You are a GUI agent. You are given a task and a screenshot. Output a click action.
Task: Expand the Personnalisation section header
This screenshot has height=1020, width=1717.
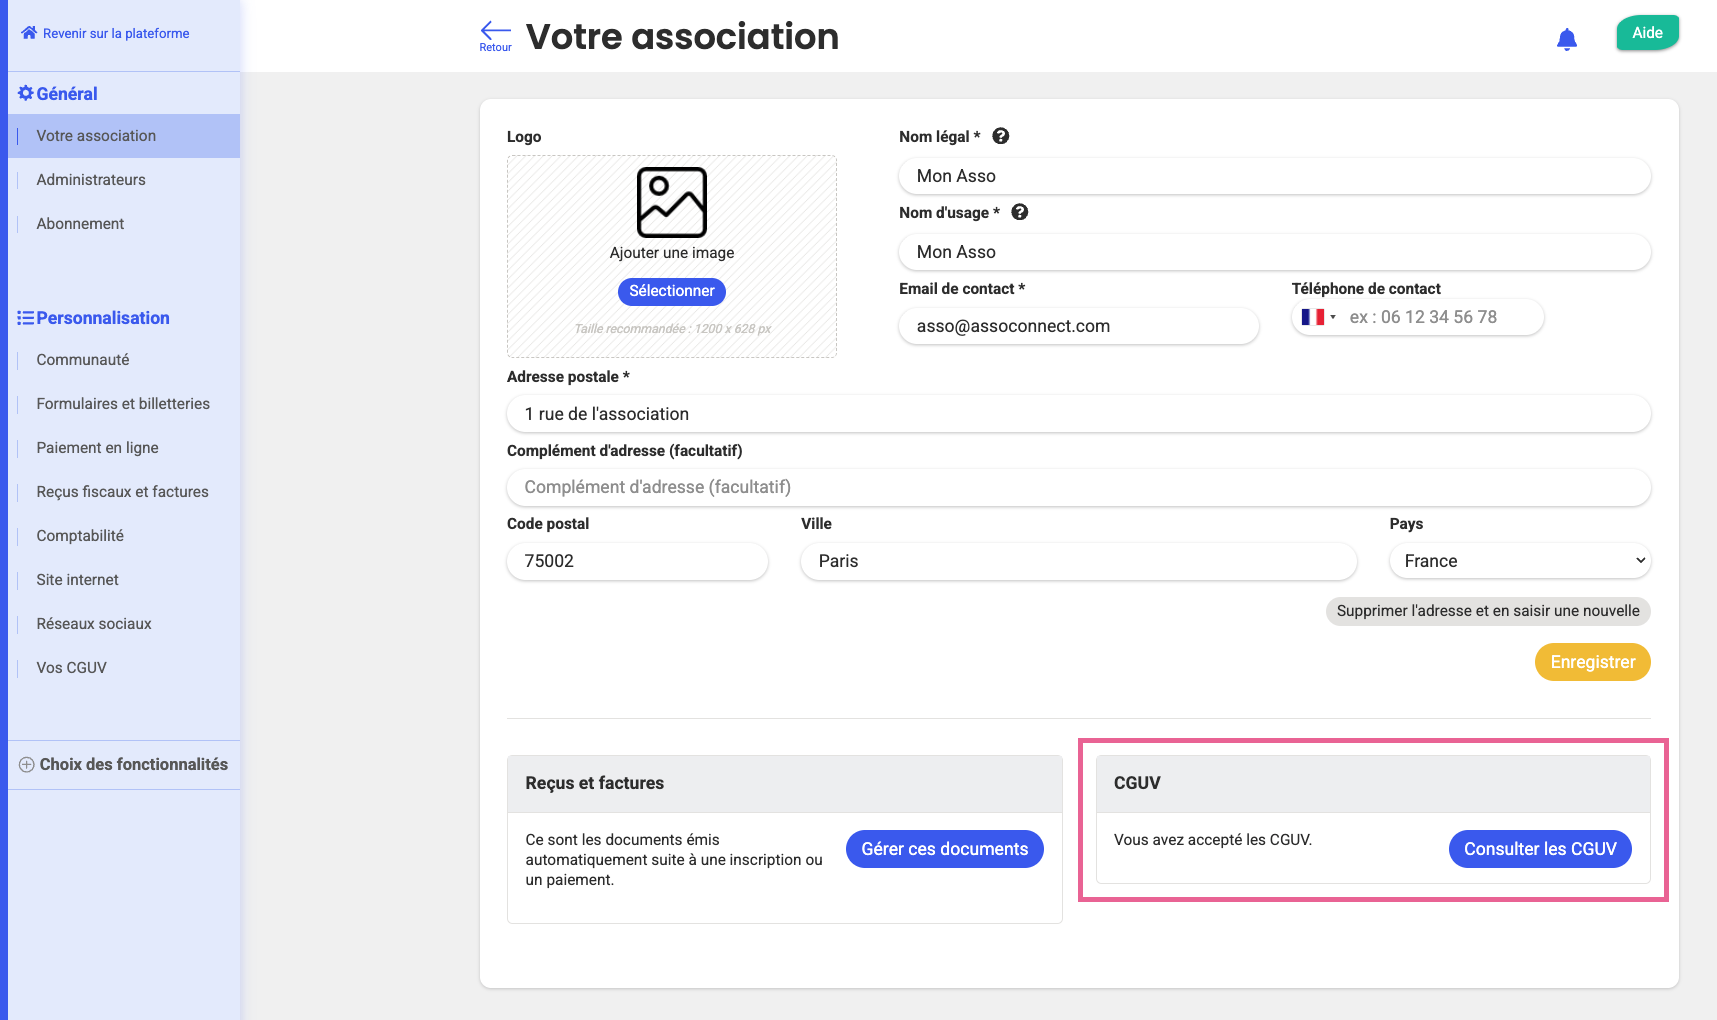tap(102, 318)
